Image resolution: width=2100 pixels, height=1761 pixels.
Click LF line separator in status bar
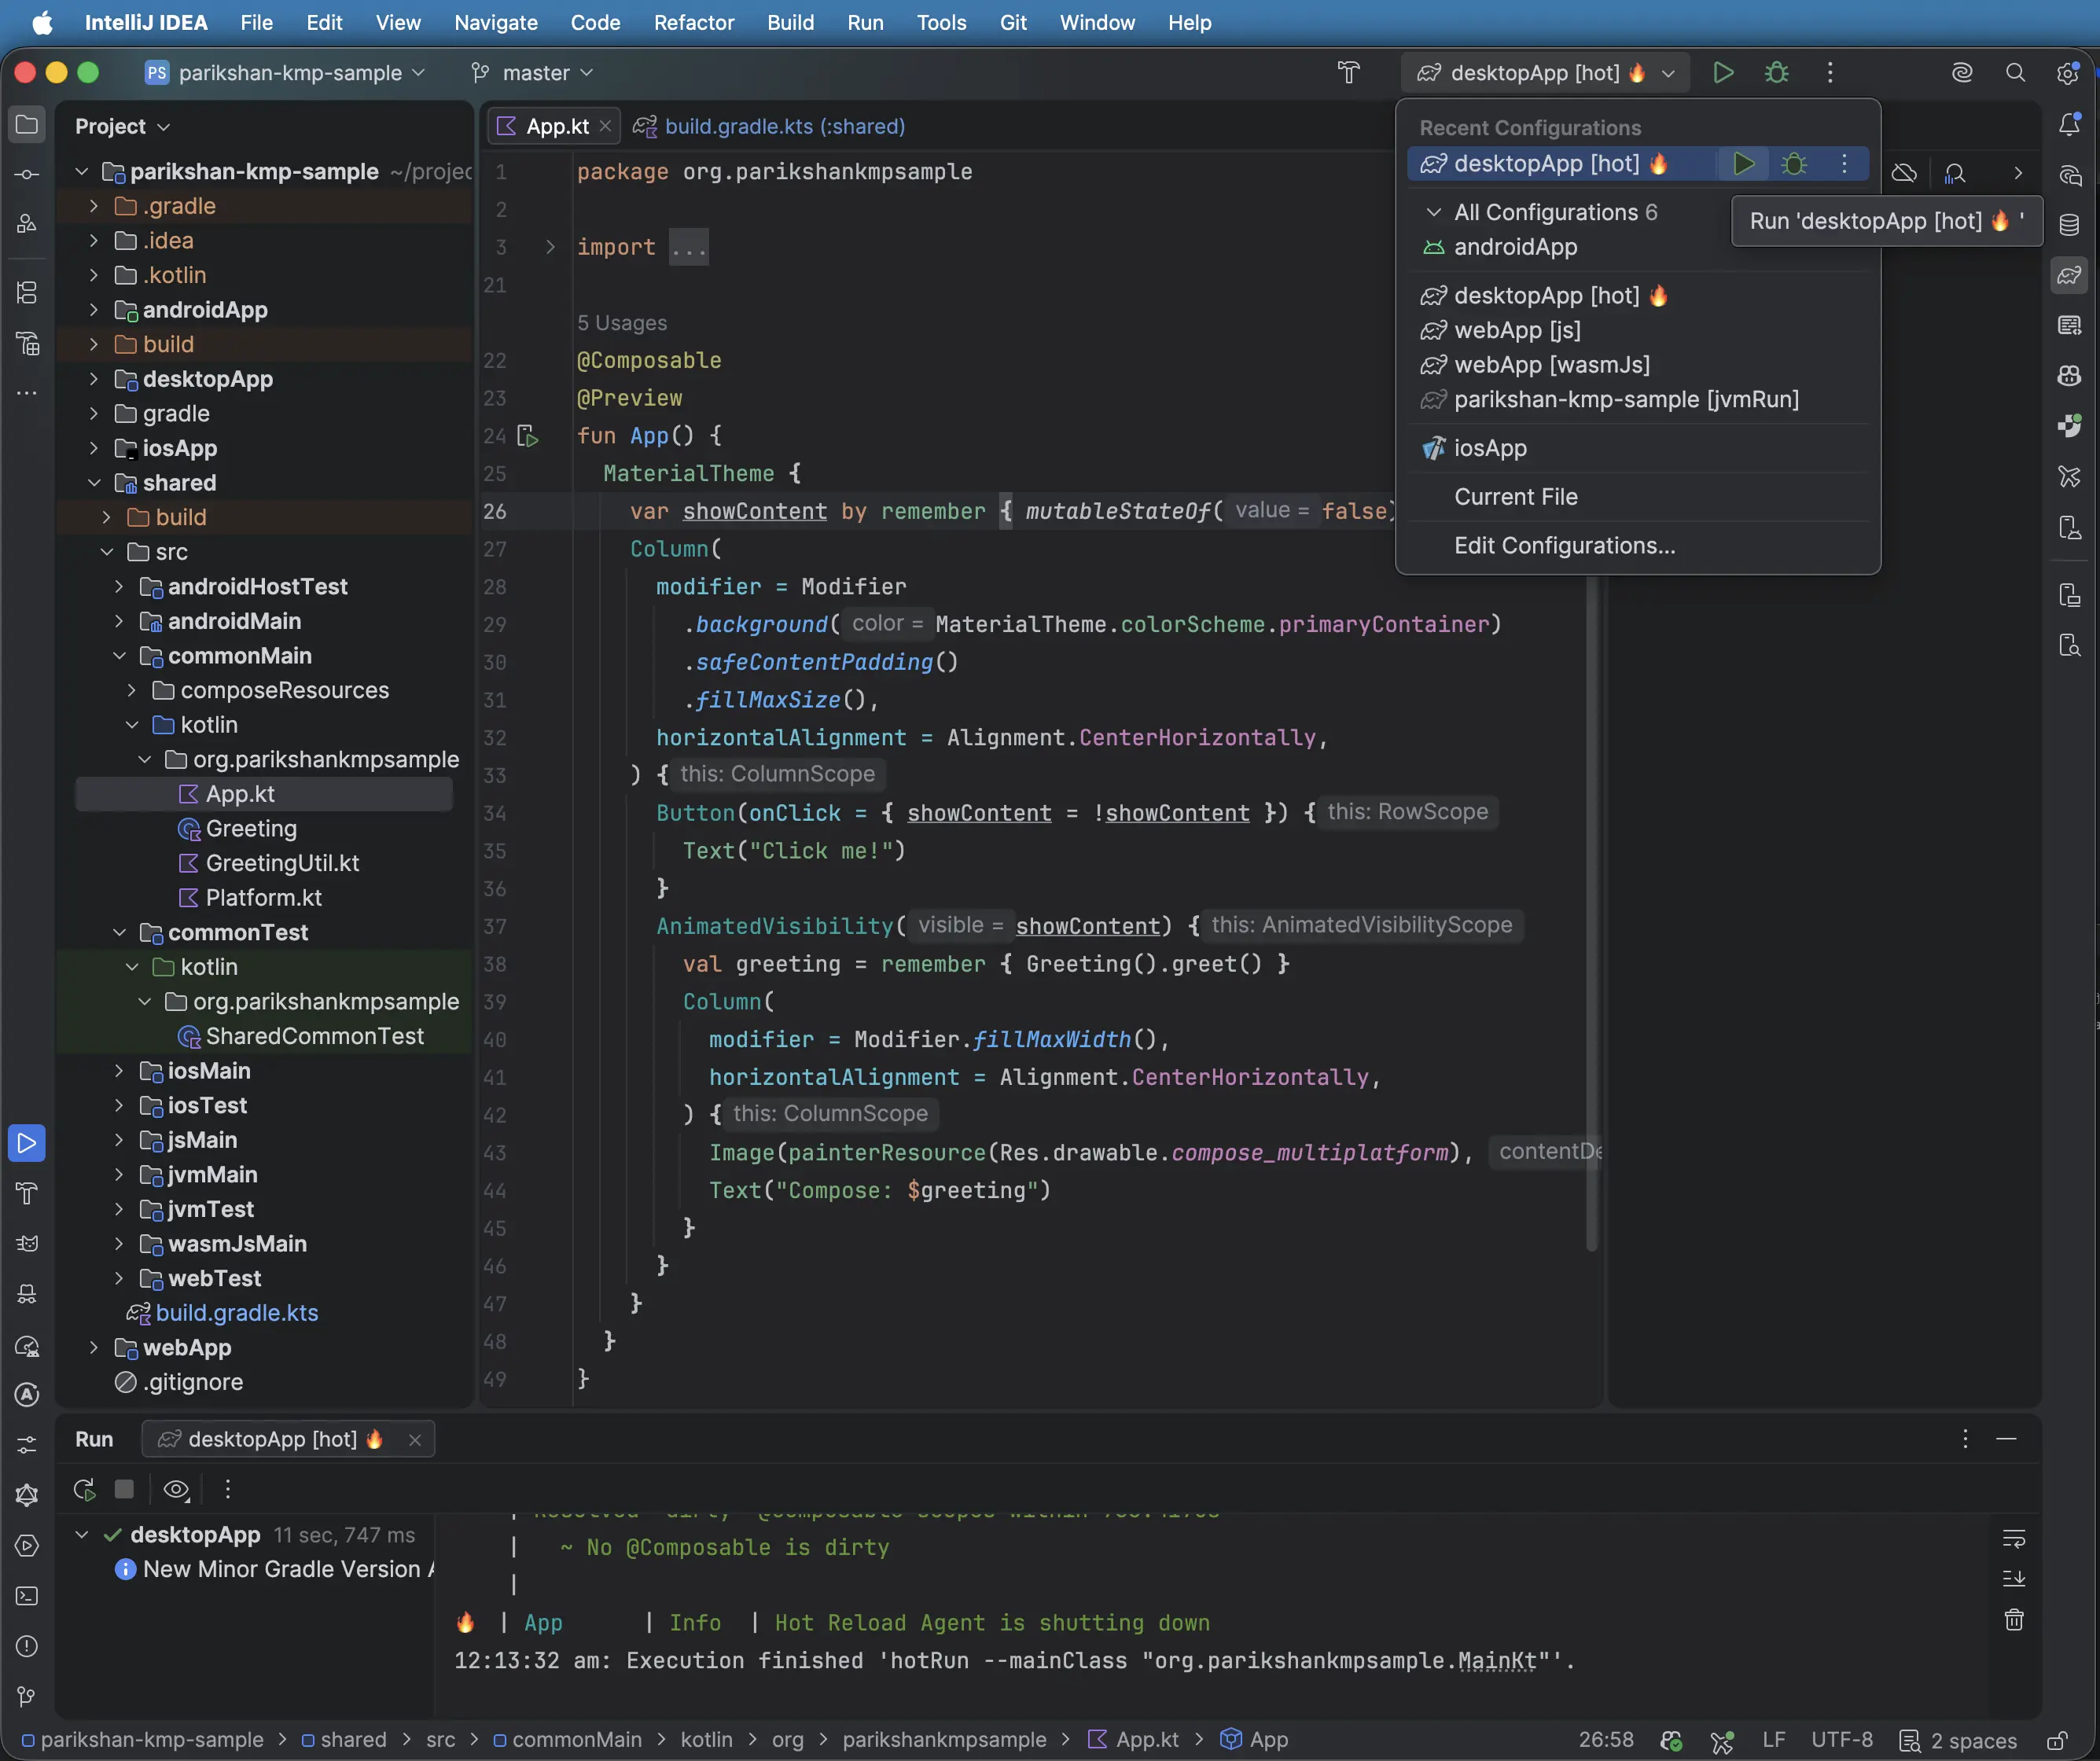[x=1773, y=1741]
